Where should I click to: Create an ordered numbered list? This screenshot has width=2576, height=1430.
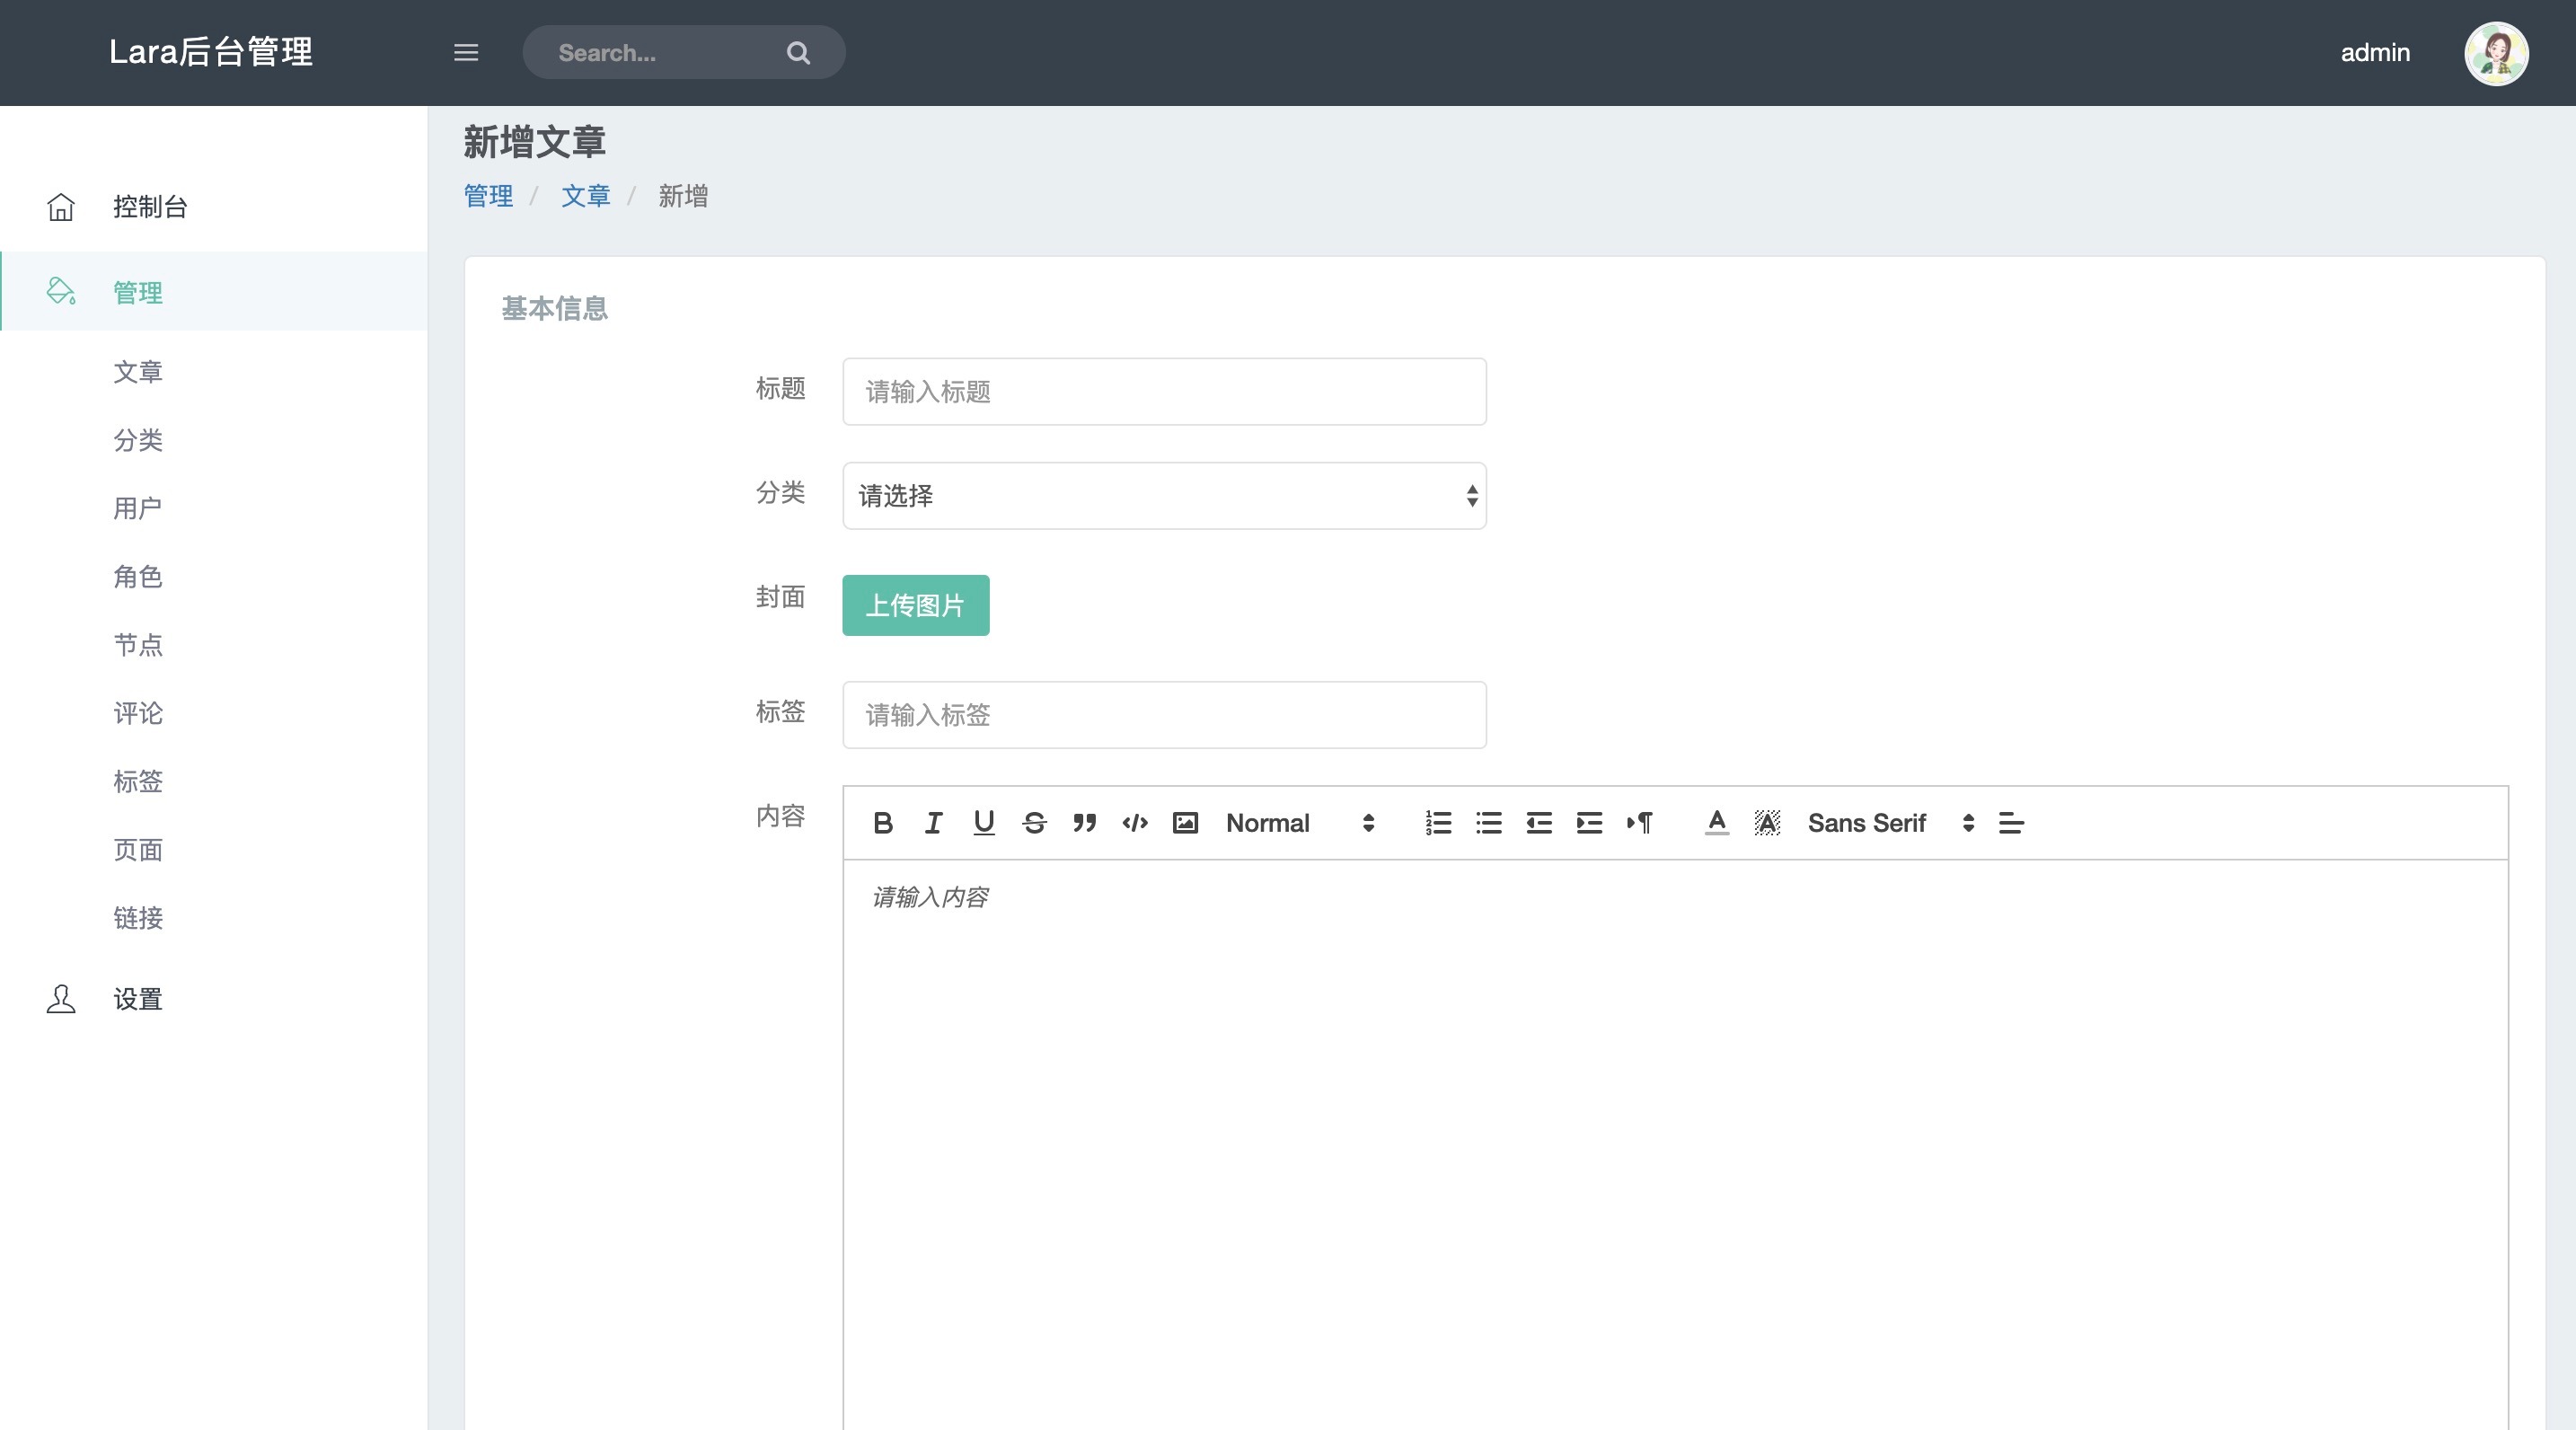(1438, 823)
